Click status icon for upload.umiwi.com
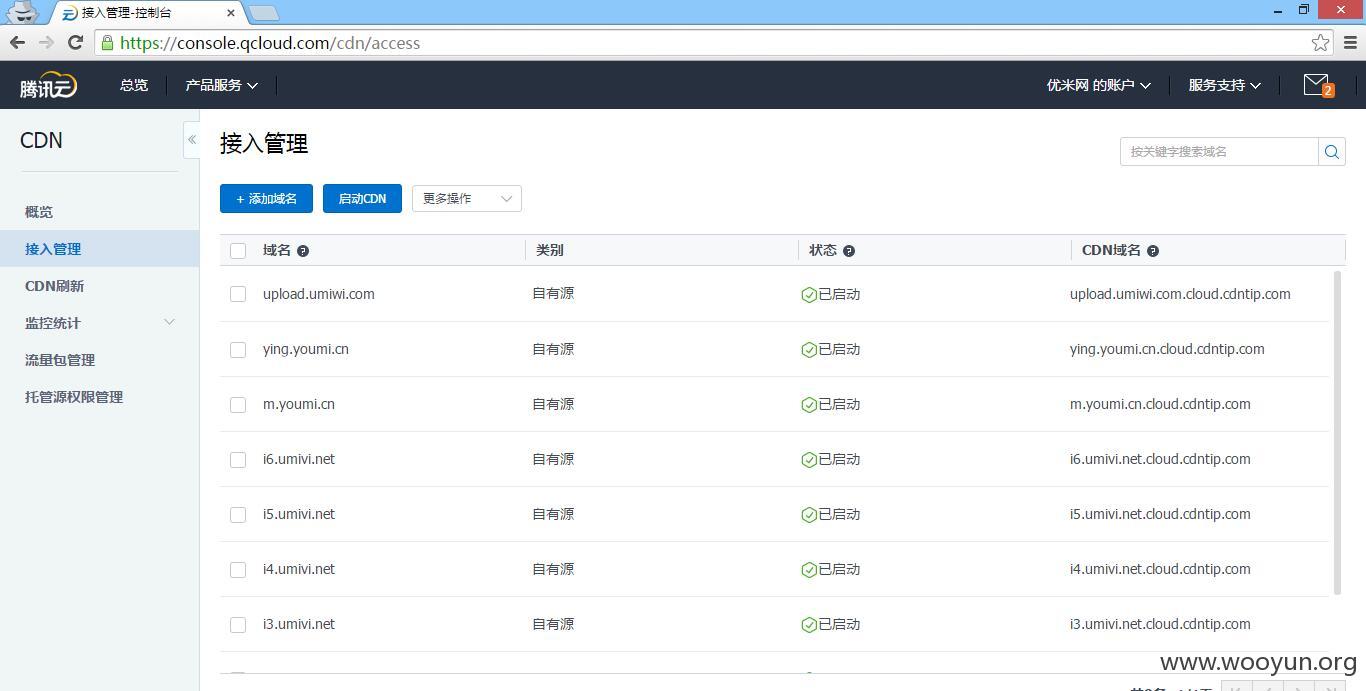The image size is (1366, 691). point(809,295)
